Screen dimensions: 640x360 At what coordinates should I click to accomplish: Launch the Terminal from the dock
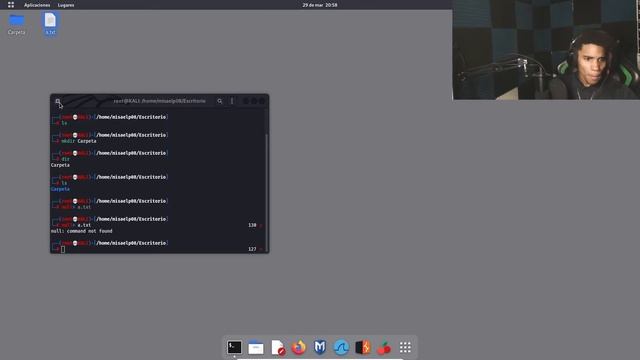234,347
